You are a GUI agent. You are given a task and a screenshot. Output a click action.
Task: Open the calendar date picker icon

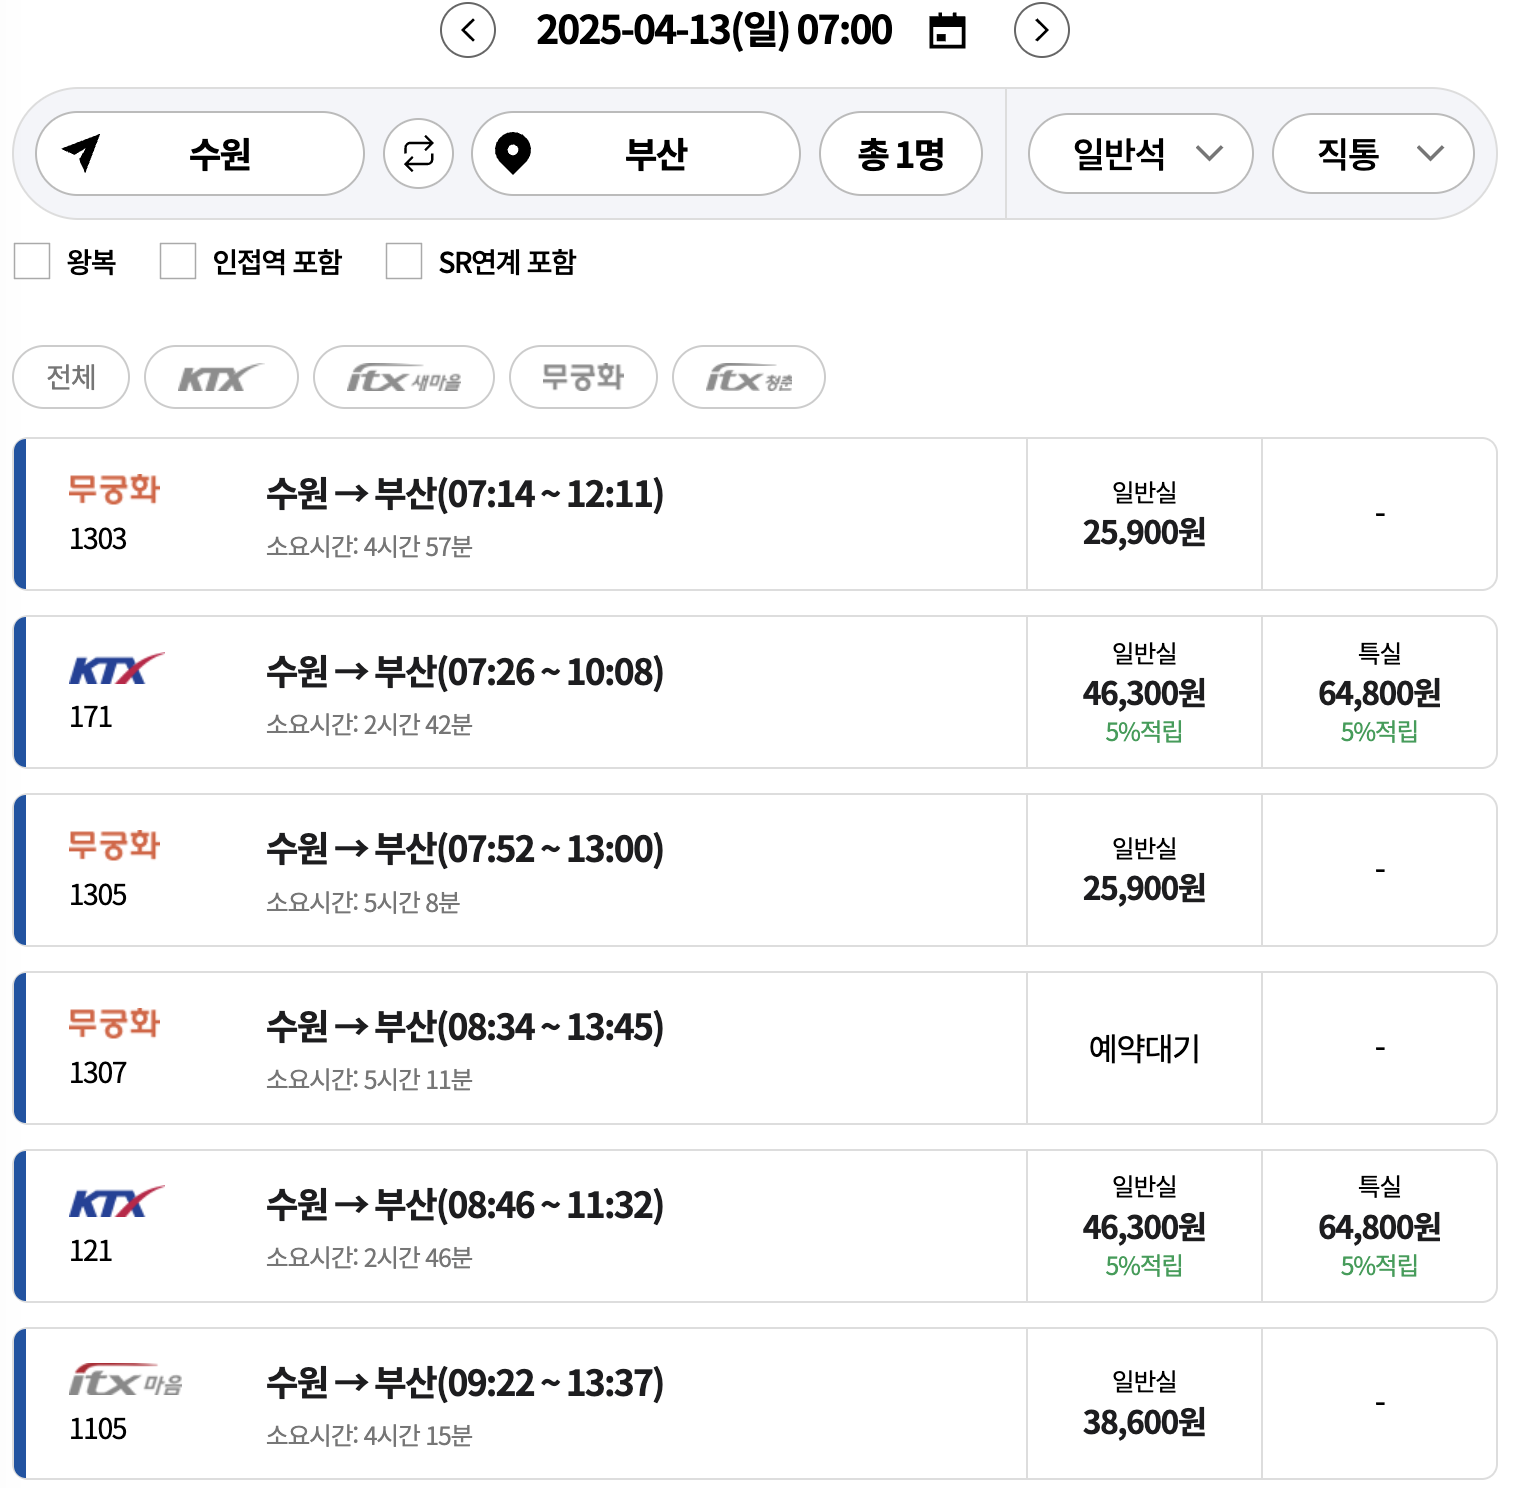(947, 31)
